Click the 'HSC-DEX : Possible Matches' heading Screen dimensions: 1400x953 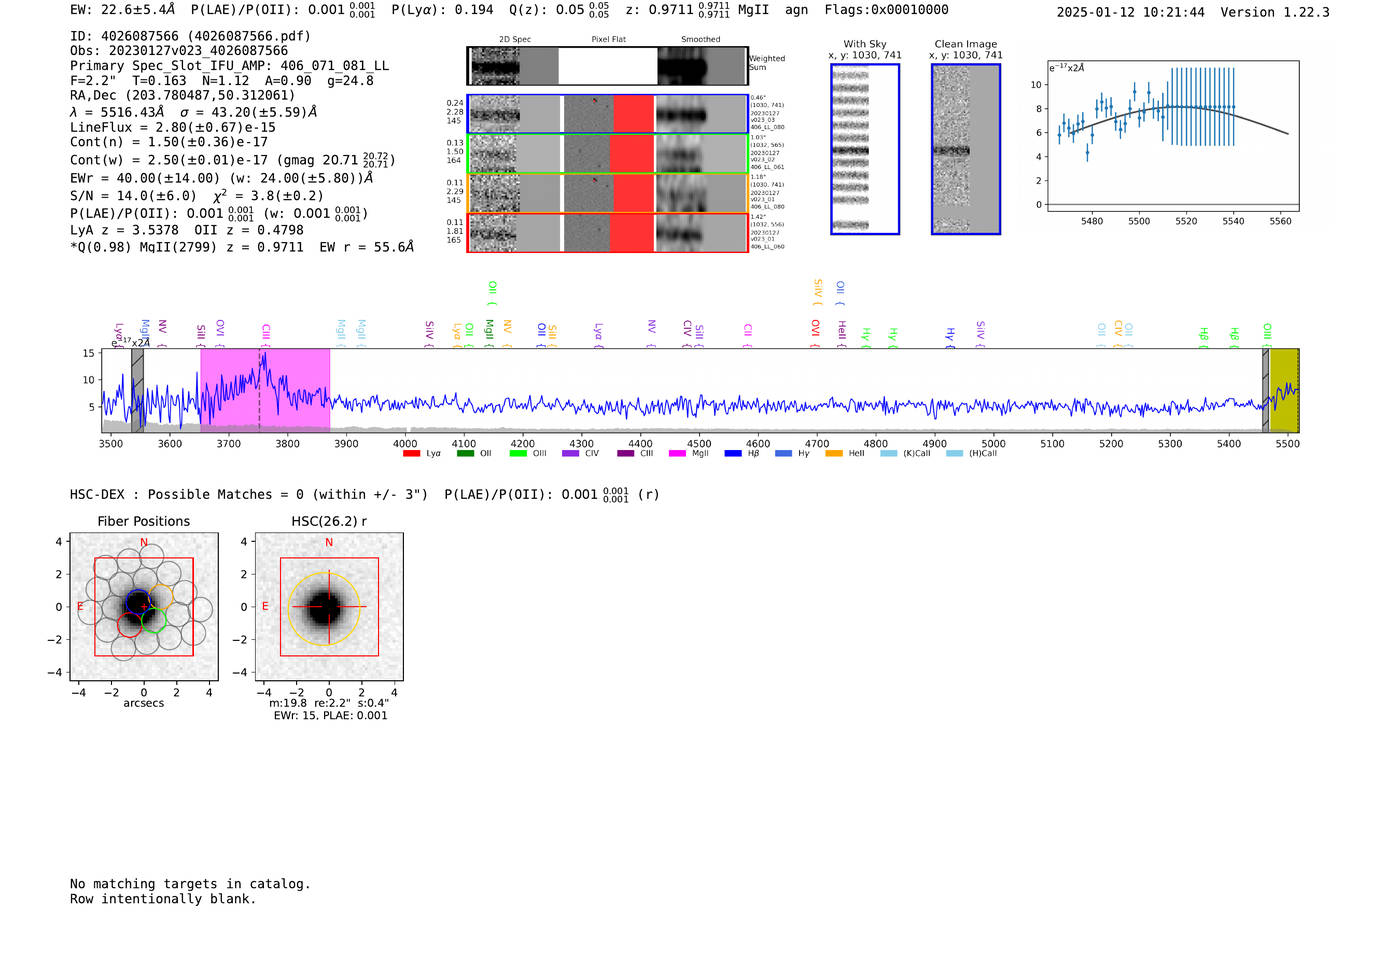pyautogui.click(x=365, y=494)
